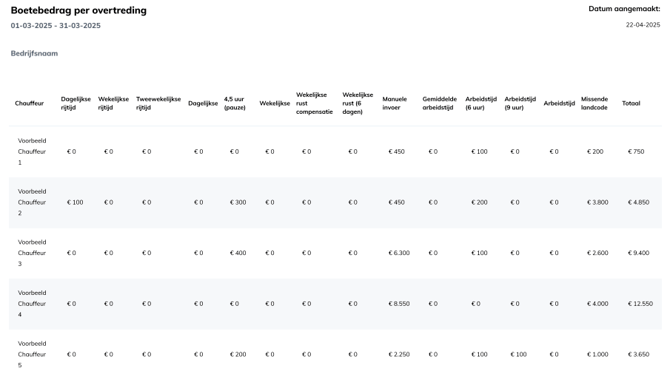Click the 'Chauffeur' column header
This screenshot has width=670, height=385.
point(29,103)
